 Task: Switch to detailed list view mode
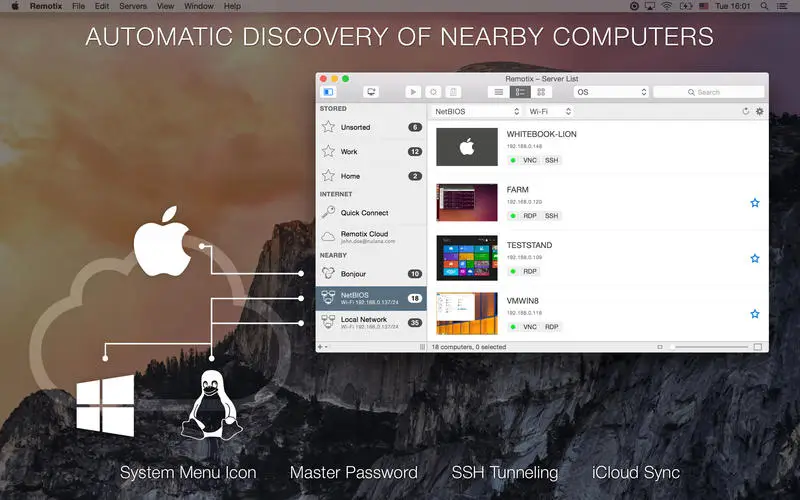point(520,92)
